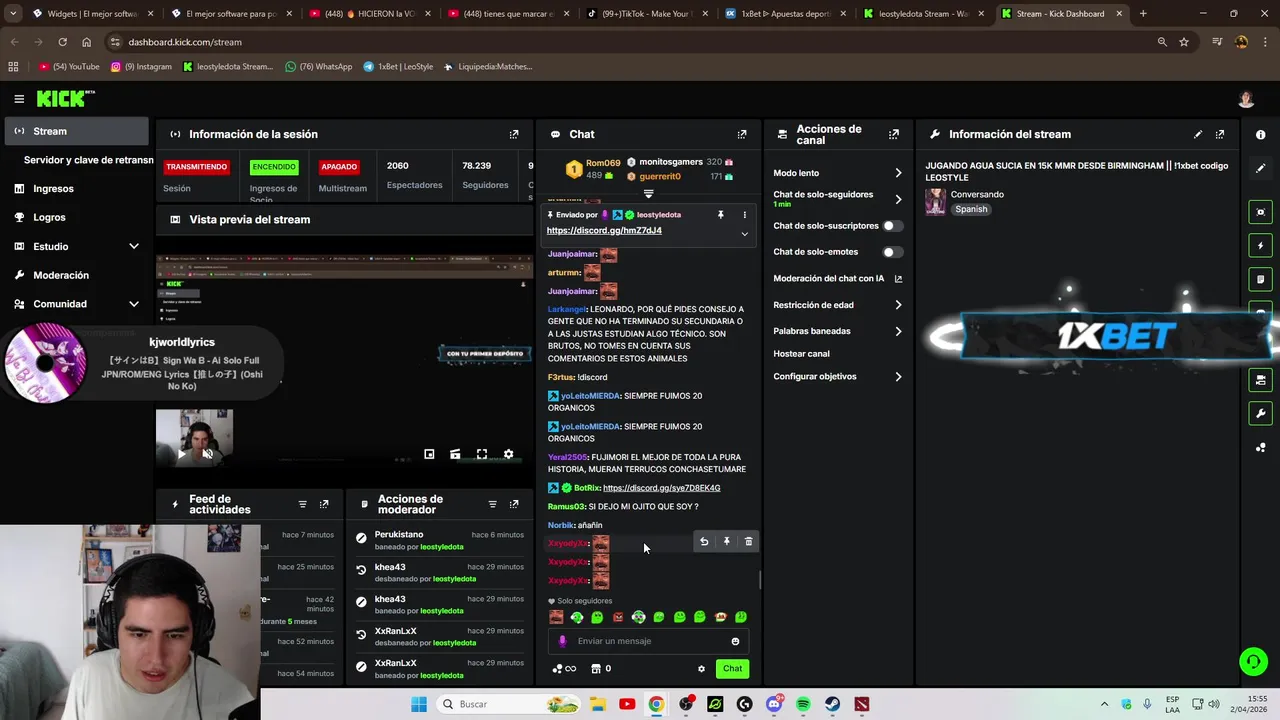Viewport: 1280px width, 720px height.
Task: Click the browser address bar
Action: 630,42
